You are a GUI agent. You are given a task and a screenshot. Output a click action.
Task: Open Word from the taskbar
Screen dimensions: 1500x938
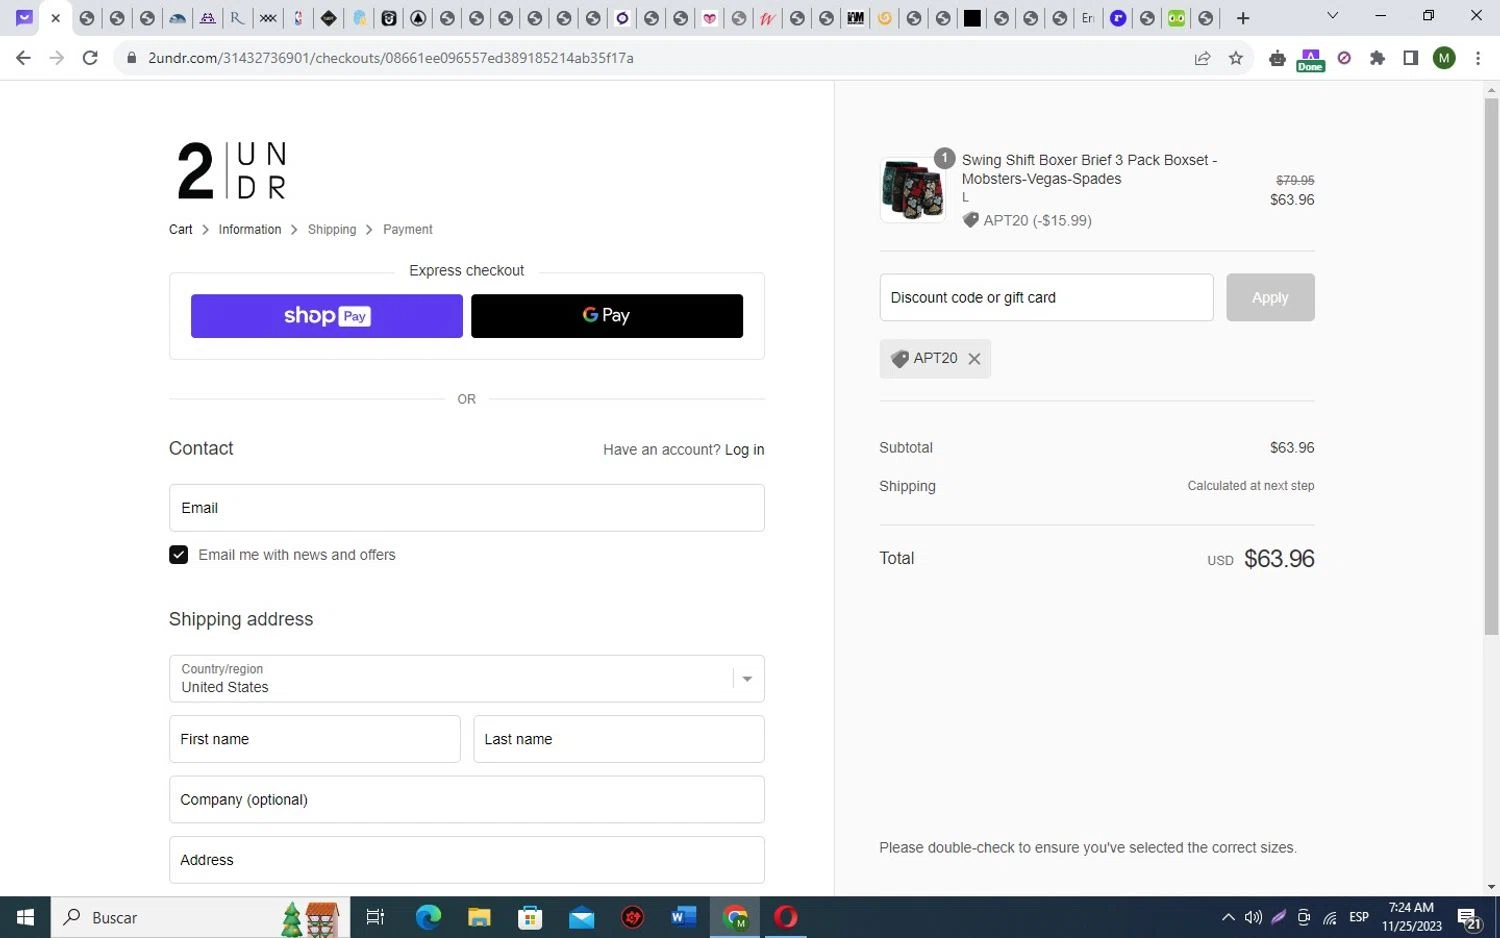[x=684, y=916]
